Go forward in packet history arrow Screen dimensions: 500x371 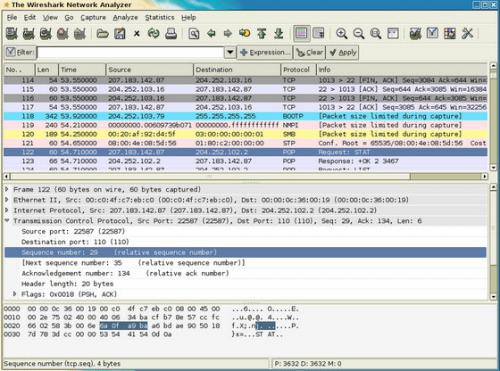click(228, 34)
